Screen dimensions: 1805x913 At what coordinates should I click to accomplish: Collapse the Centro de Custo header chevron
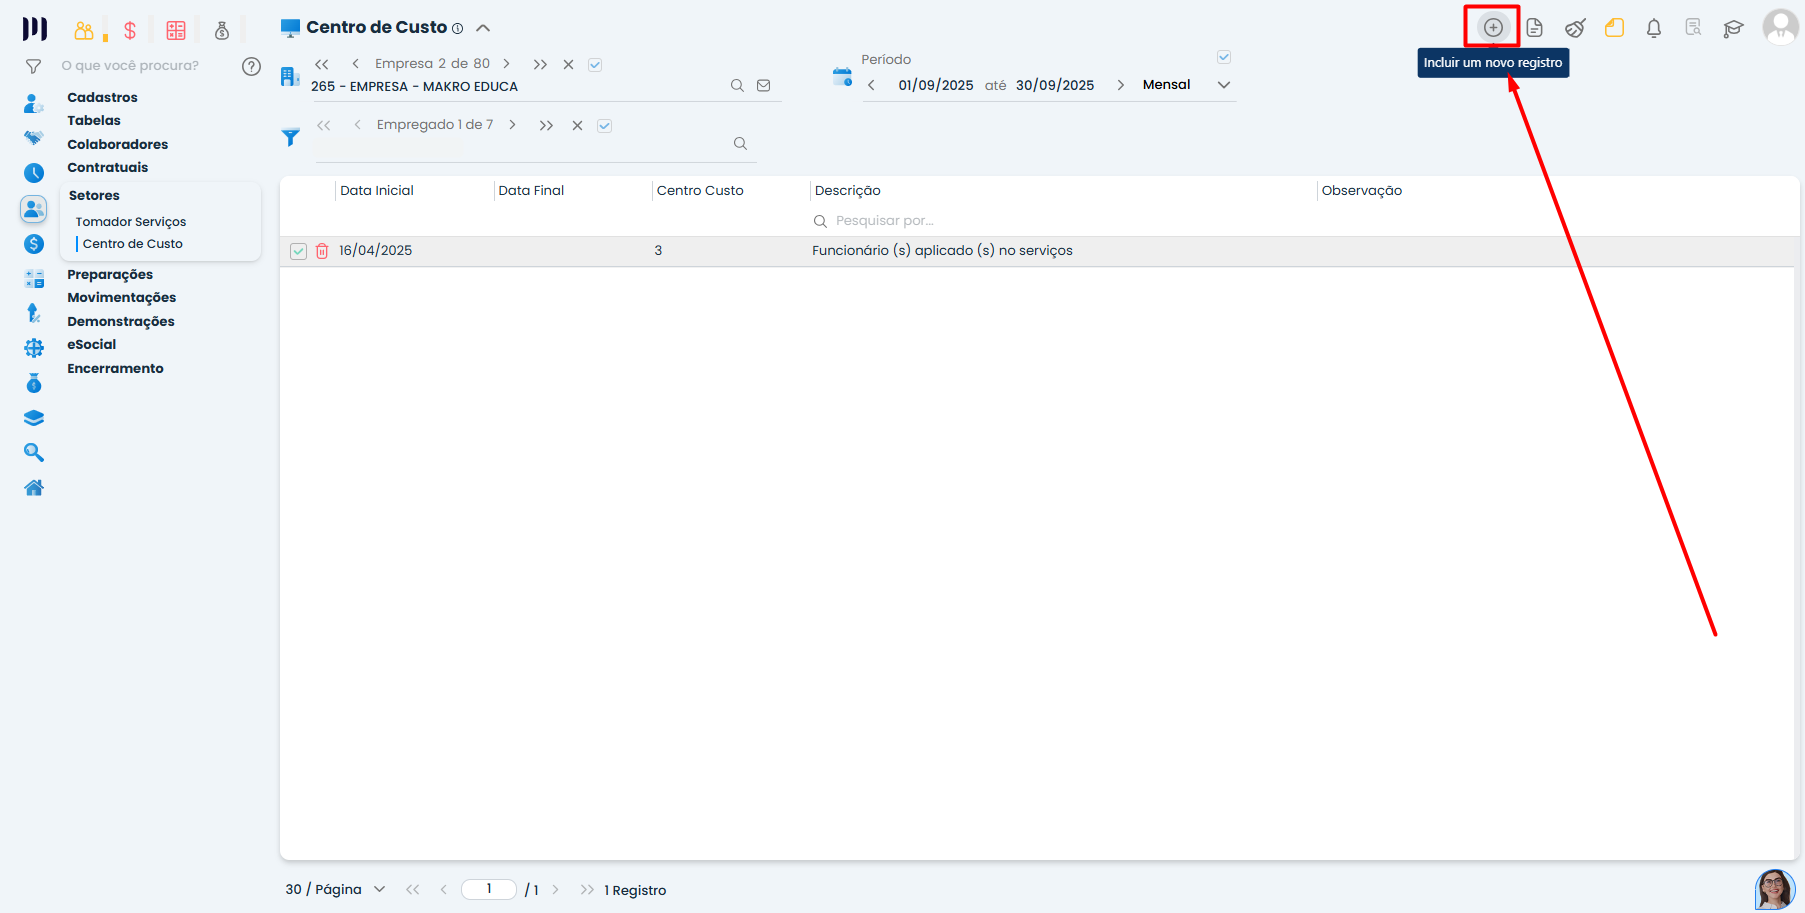[x=483, y=28]
